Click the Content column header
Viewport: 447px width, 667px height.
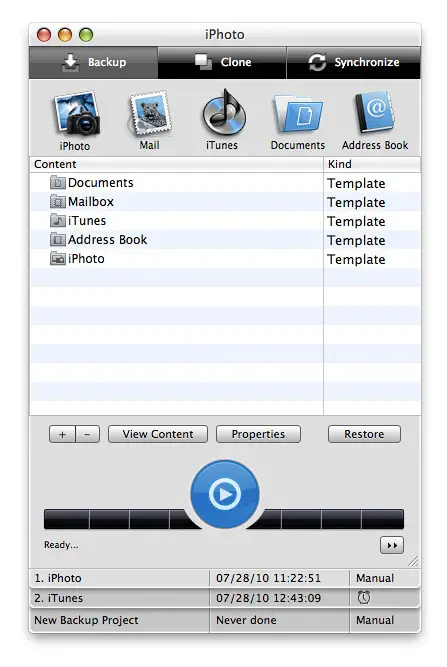177,164
